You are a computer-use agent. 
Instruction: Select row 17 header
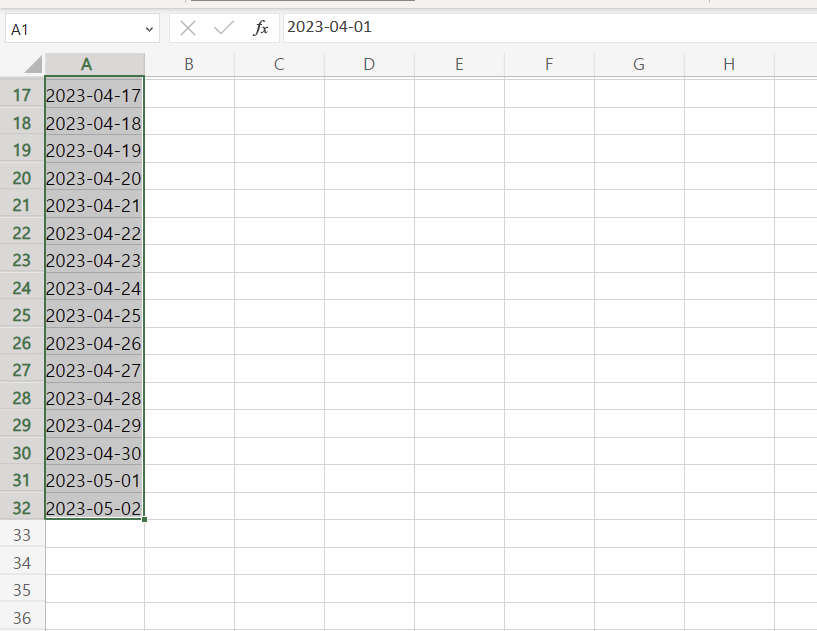point(22,94)
